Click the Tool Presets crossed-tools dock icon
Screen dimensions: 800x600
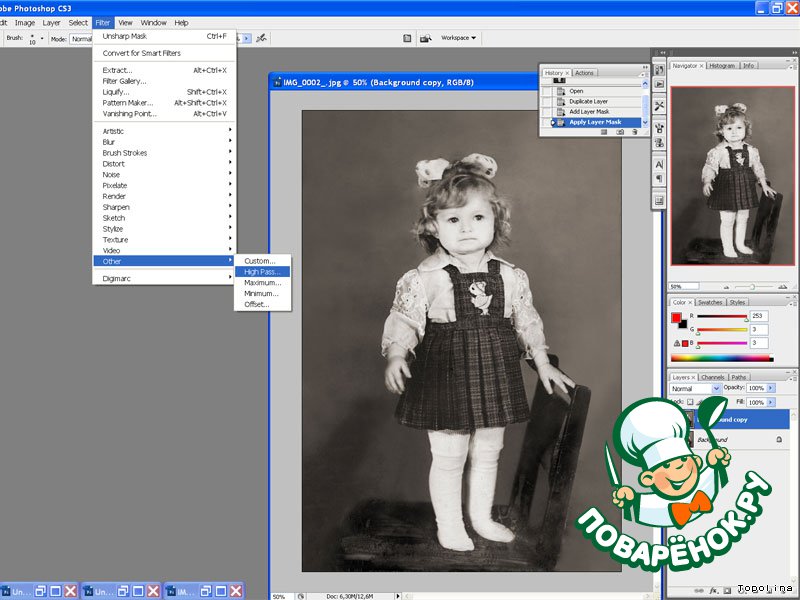coord(659,106)
